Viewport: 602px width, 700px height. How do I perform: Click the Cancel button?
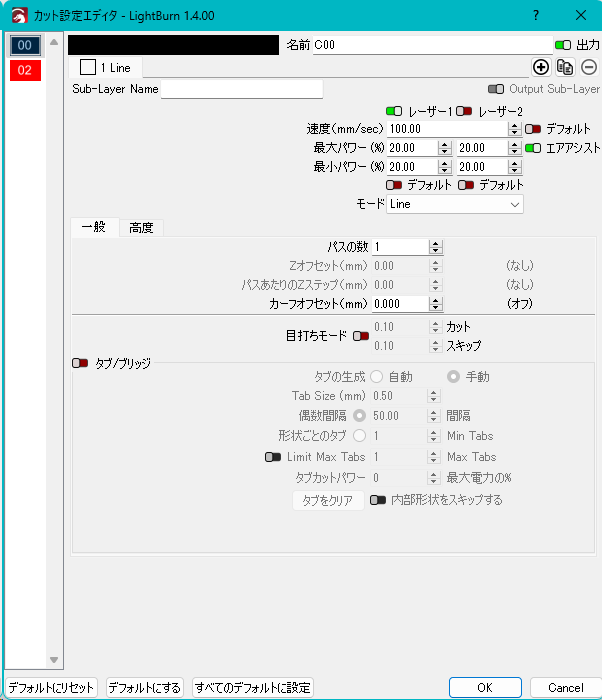tap(565, 688)
